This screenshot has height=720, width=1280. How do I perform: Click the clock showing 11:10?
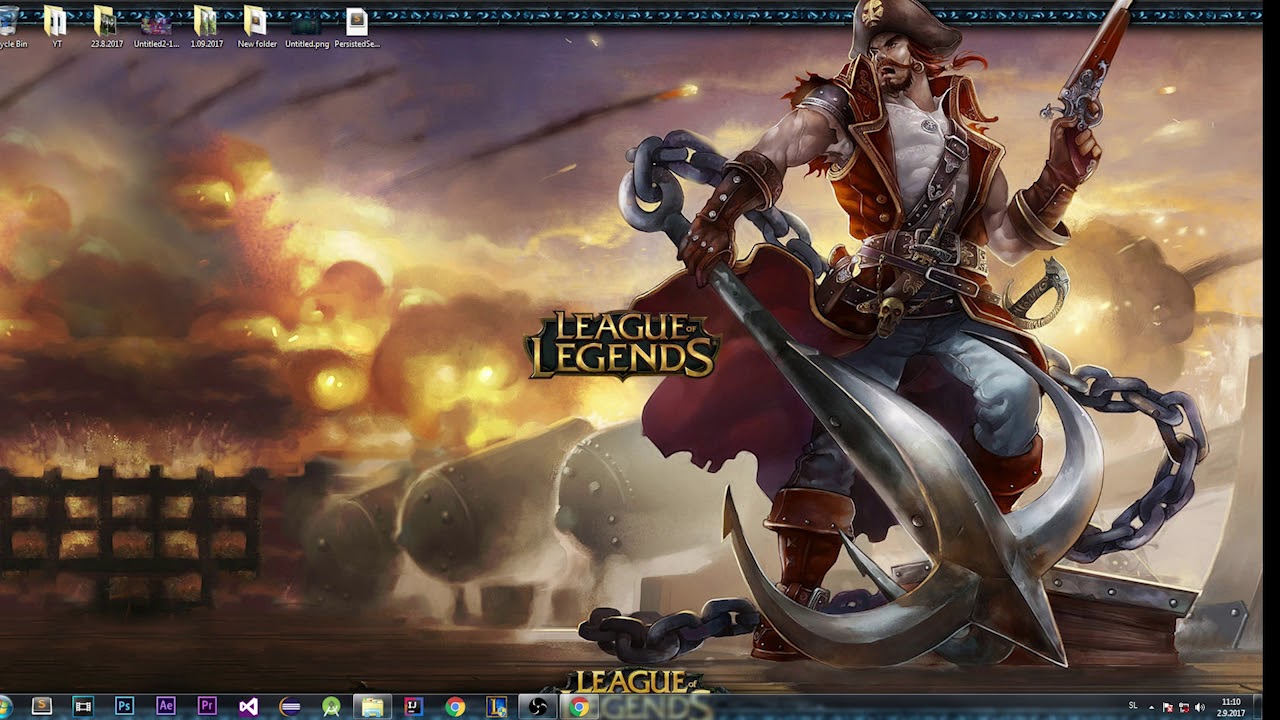[x=1231, y=707]
